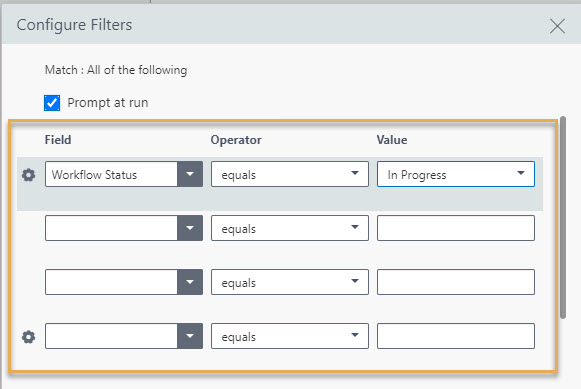The image size is (581, 389).
Task: Click the third row value input box
Action: 456,282
